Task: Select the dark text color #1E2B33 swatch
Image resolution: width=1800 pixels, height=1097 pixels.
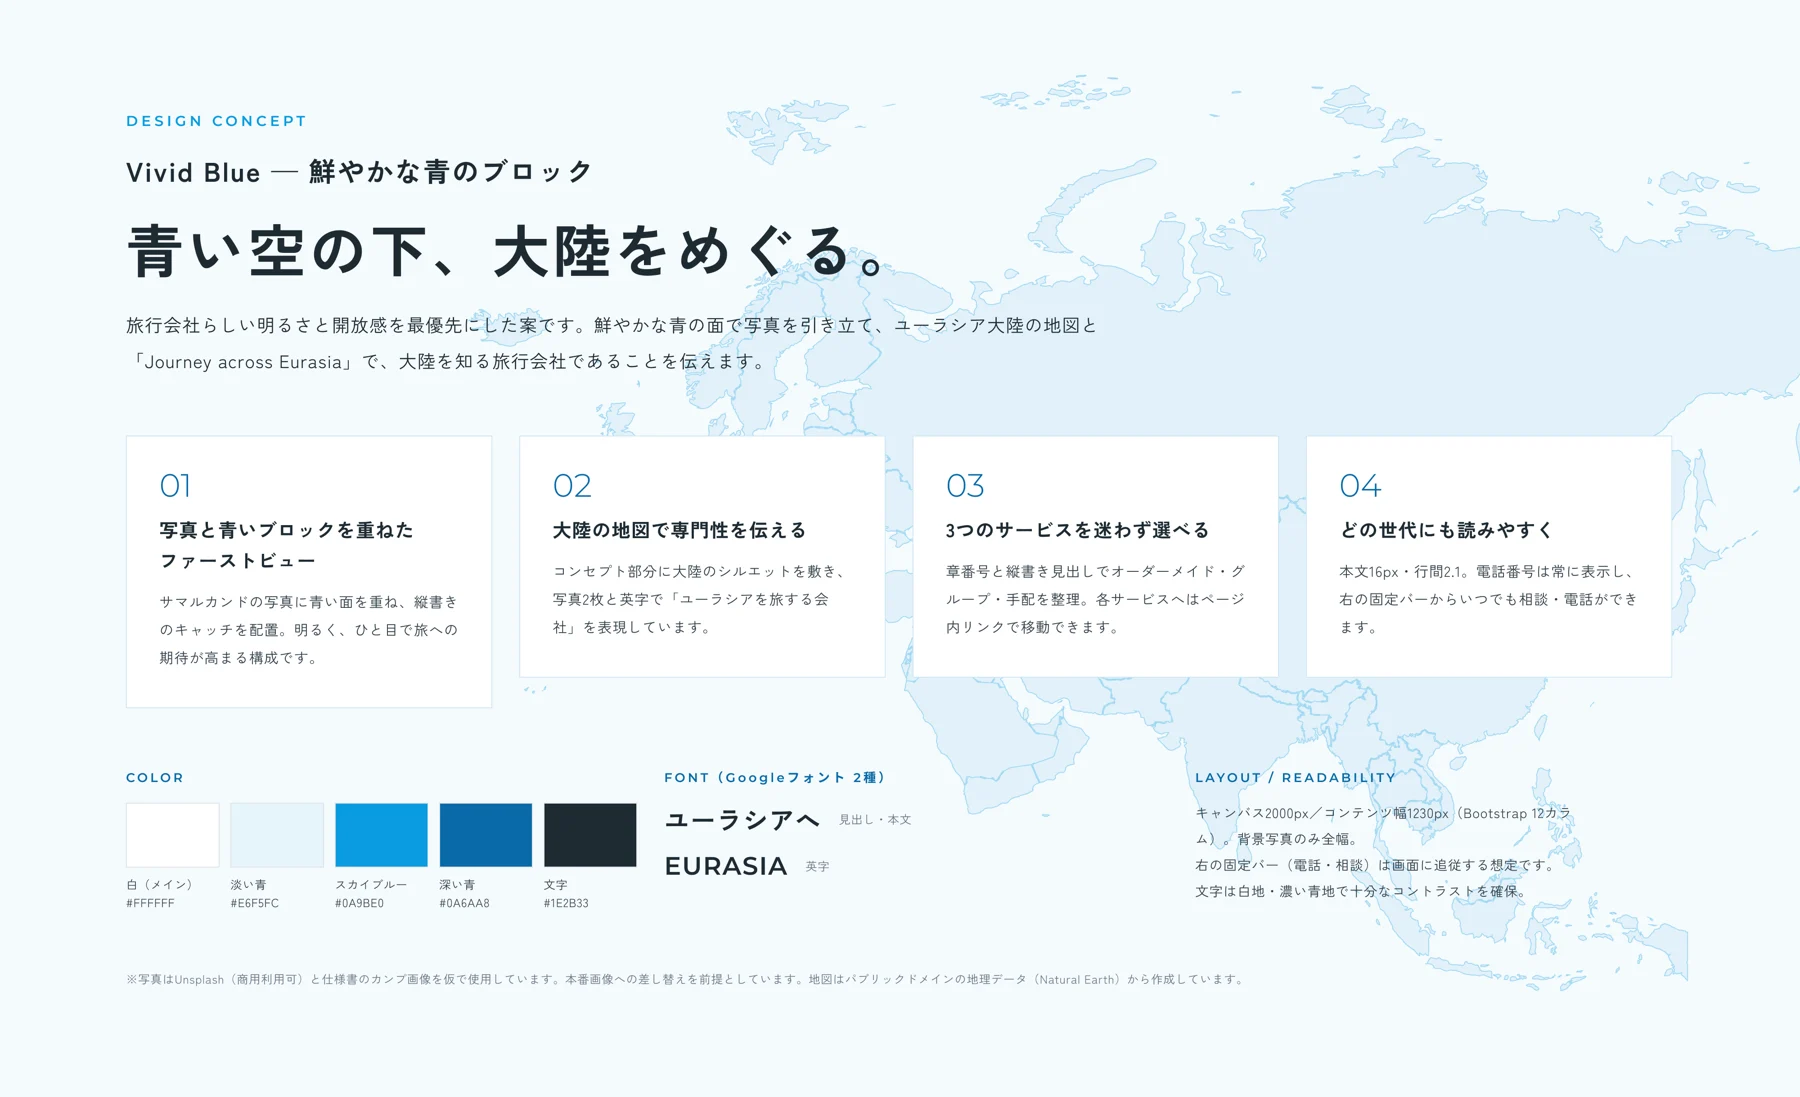Action: tap(590, 835)
